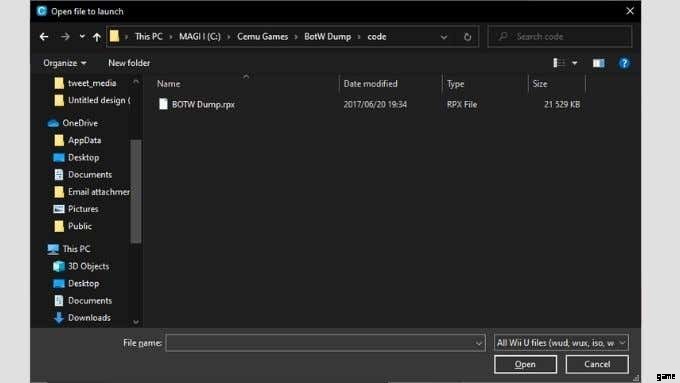The height and width of the screenshot is (383, 680).
Task: Jump to BotW Dump in path
Action: pos(327,36)
